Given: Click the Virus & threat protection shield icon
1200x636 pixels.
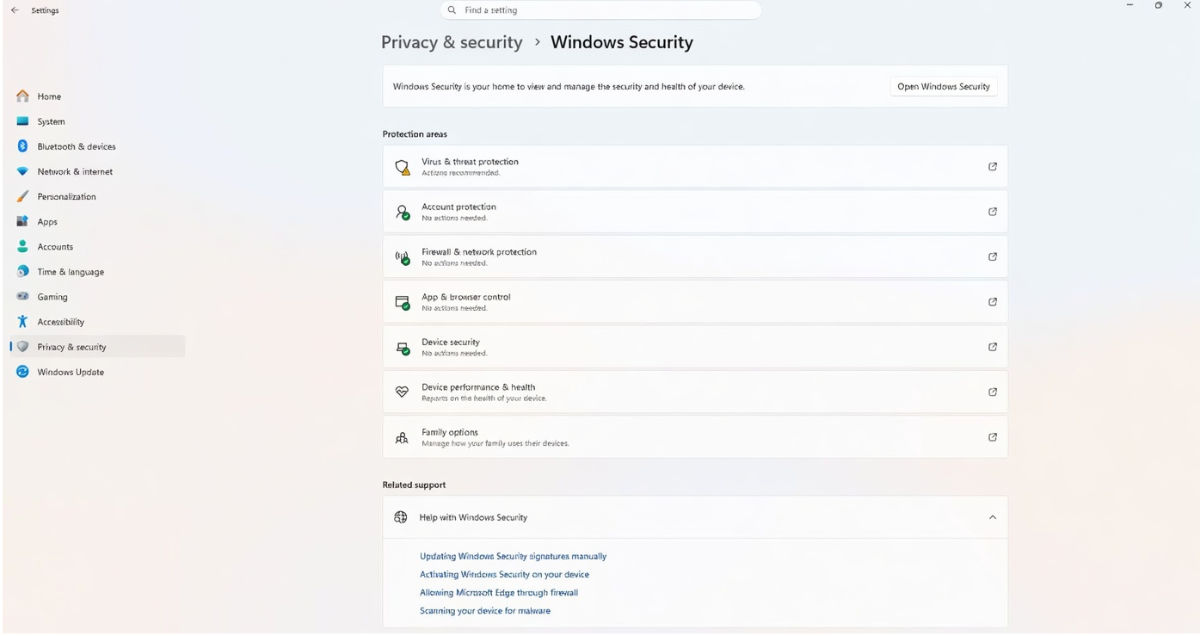Looking at the screenshot, I should (x=402, y=167).
